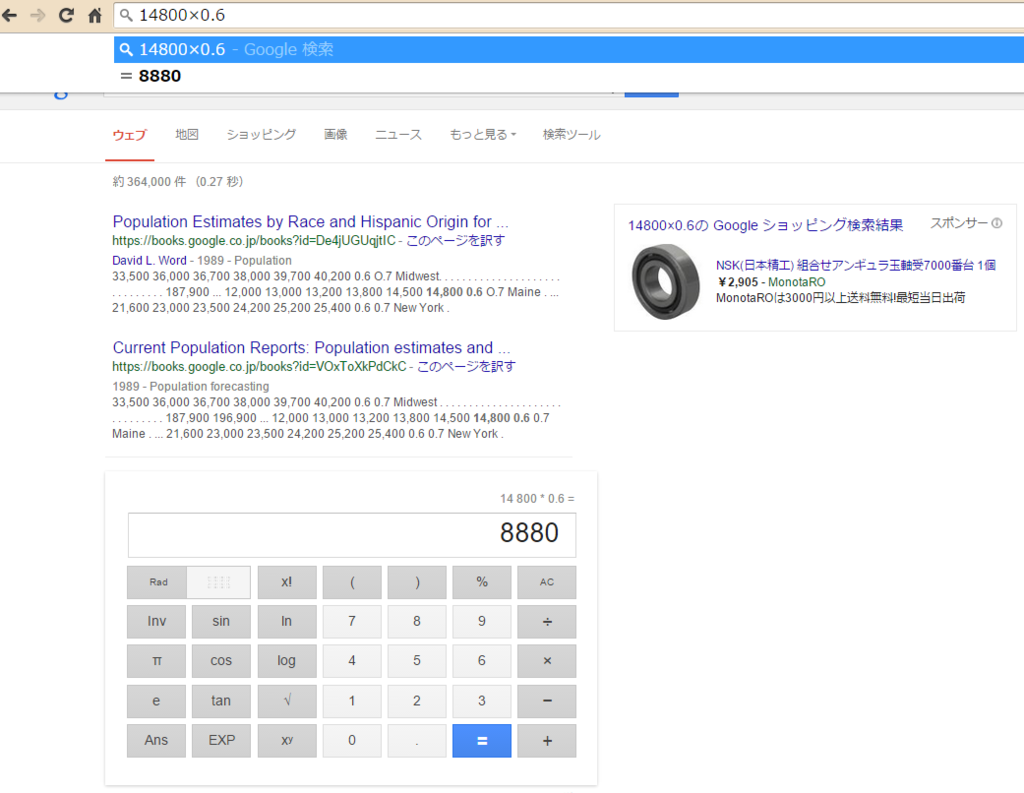1024x793 pixels.
Task: Click the sin key
Action: [221, 621]
